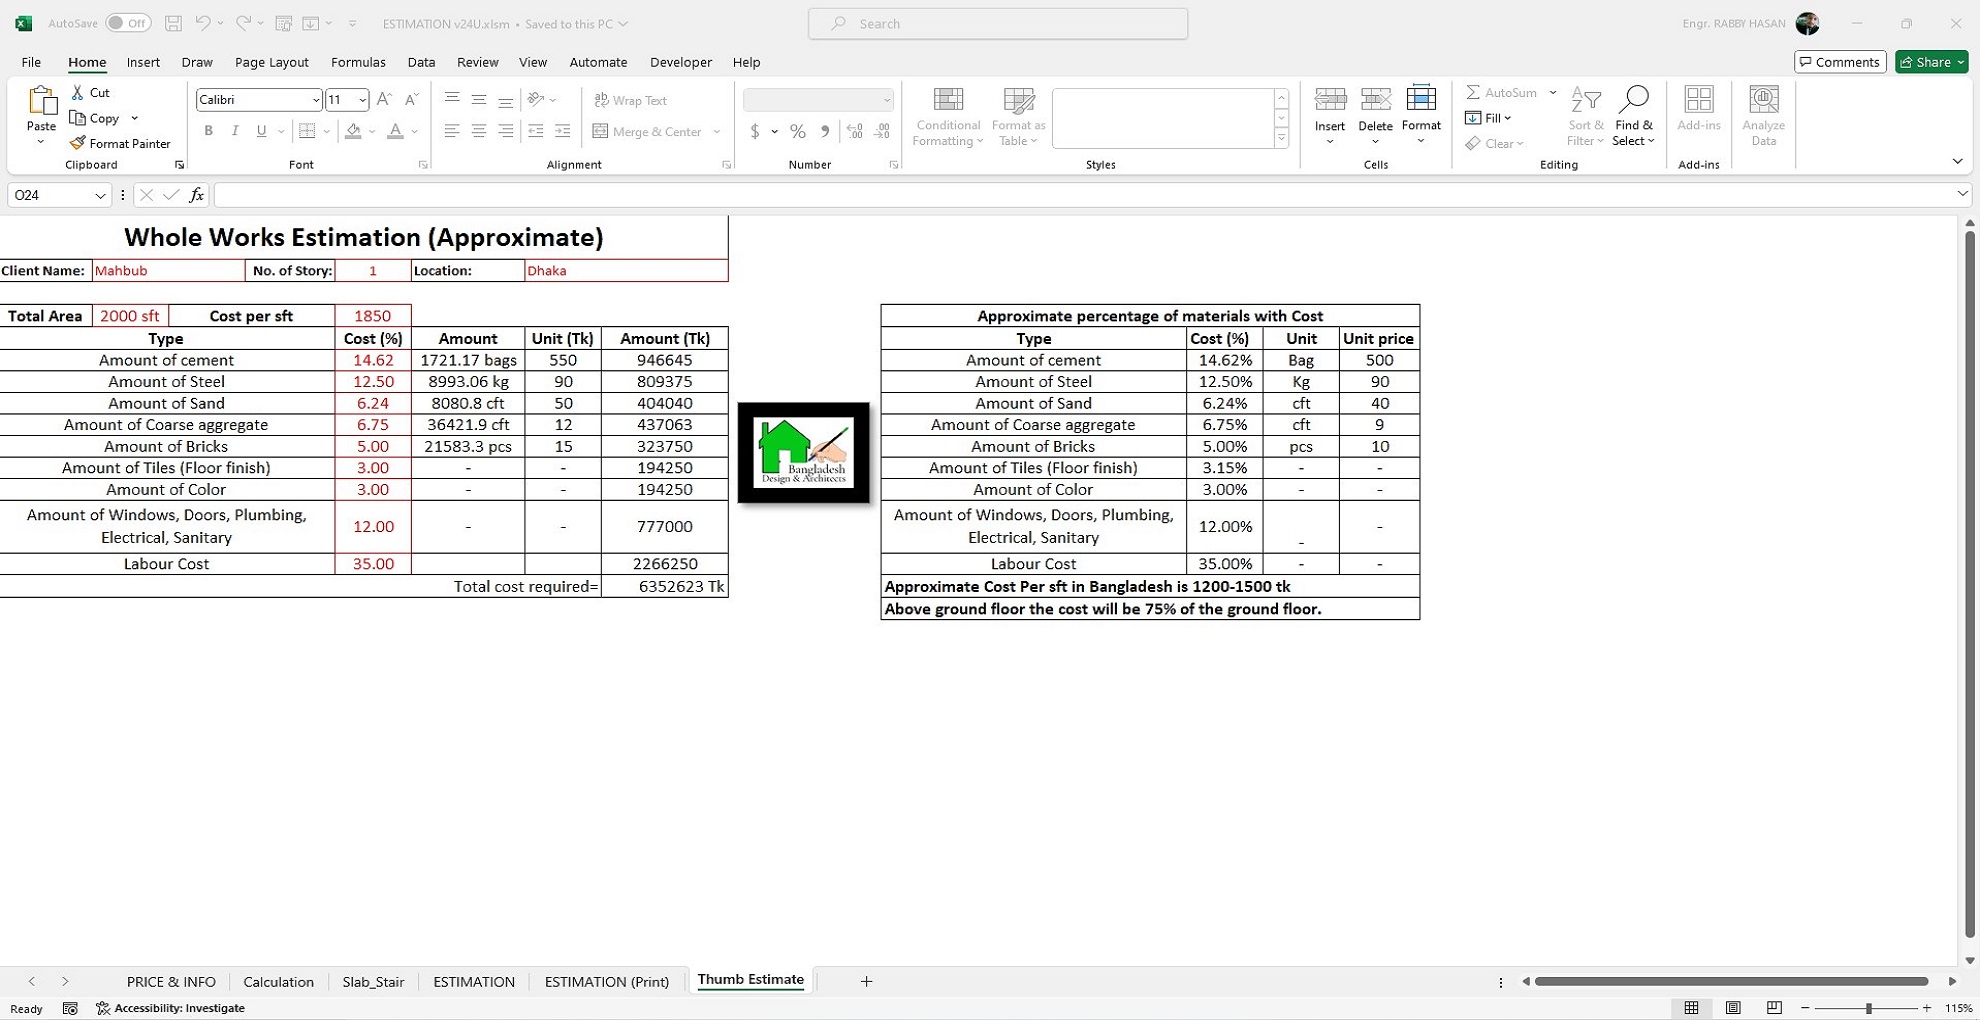Viewport: 1980px width, 1020px height.
Task: Click the Increase Font Size icon
Action: pos(384,99)
